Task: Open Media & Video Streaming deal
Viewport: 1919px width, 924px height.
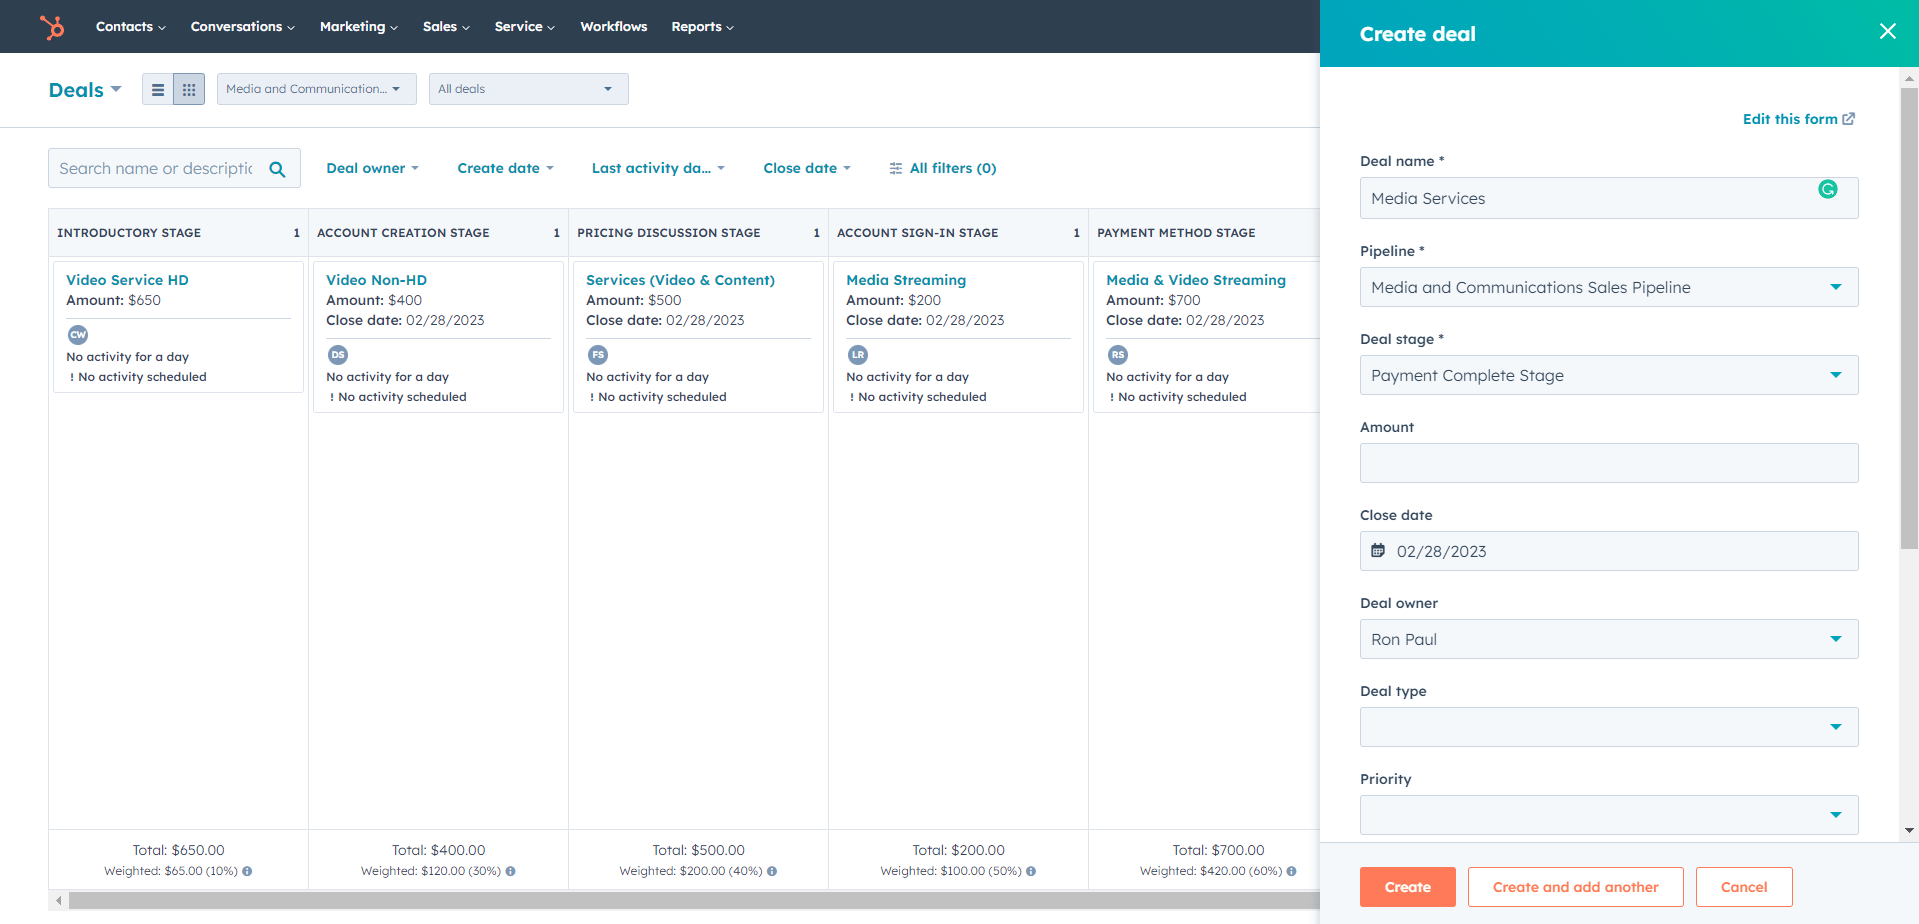Action: (1196, 280)
